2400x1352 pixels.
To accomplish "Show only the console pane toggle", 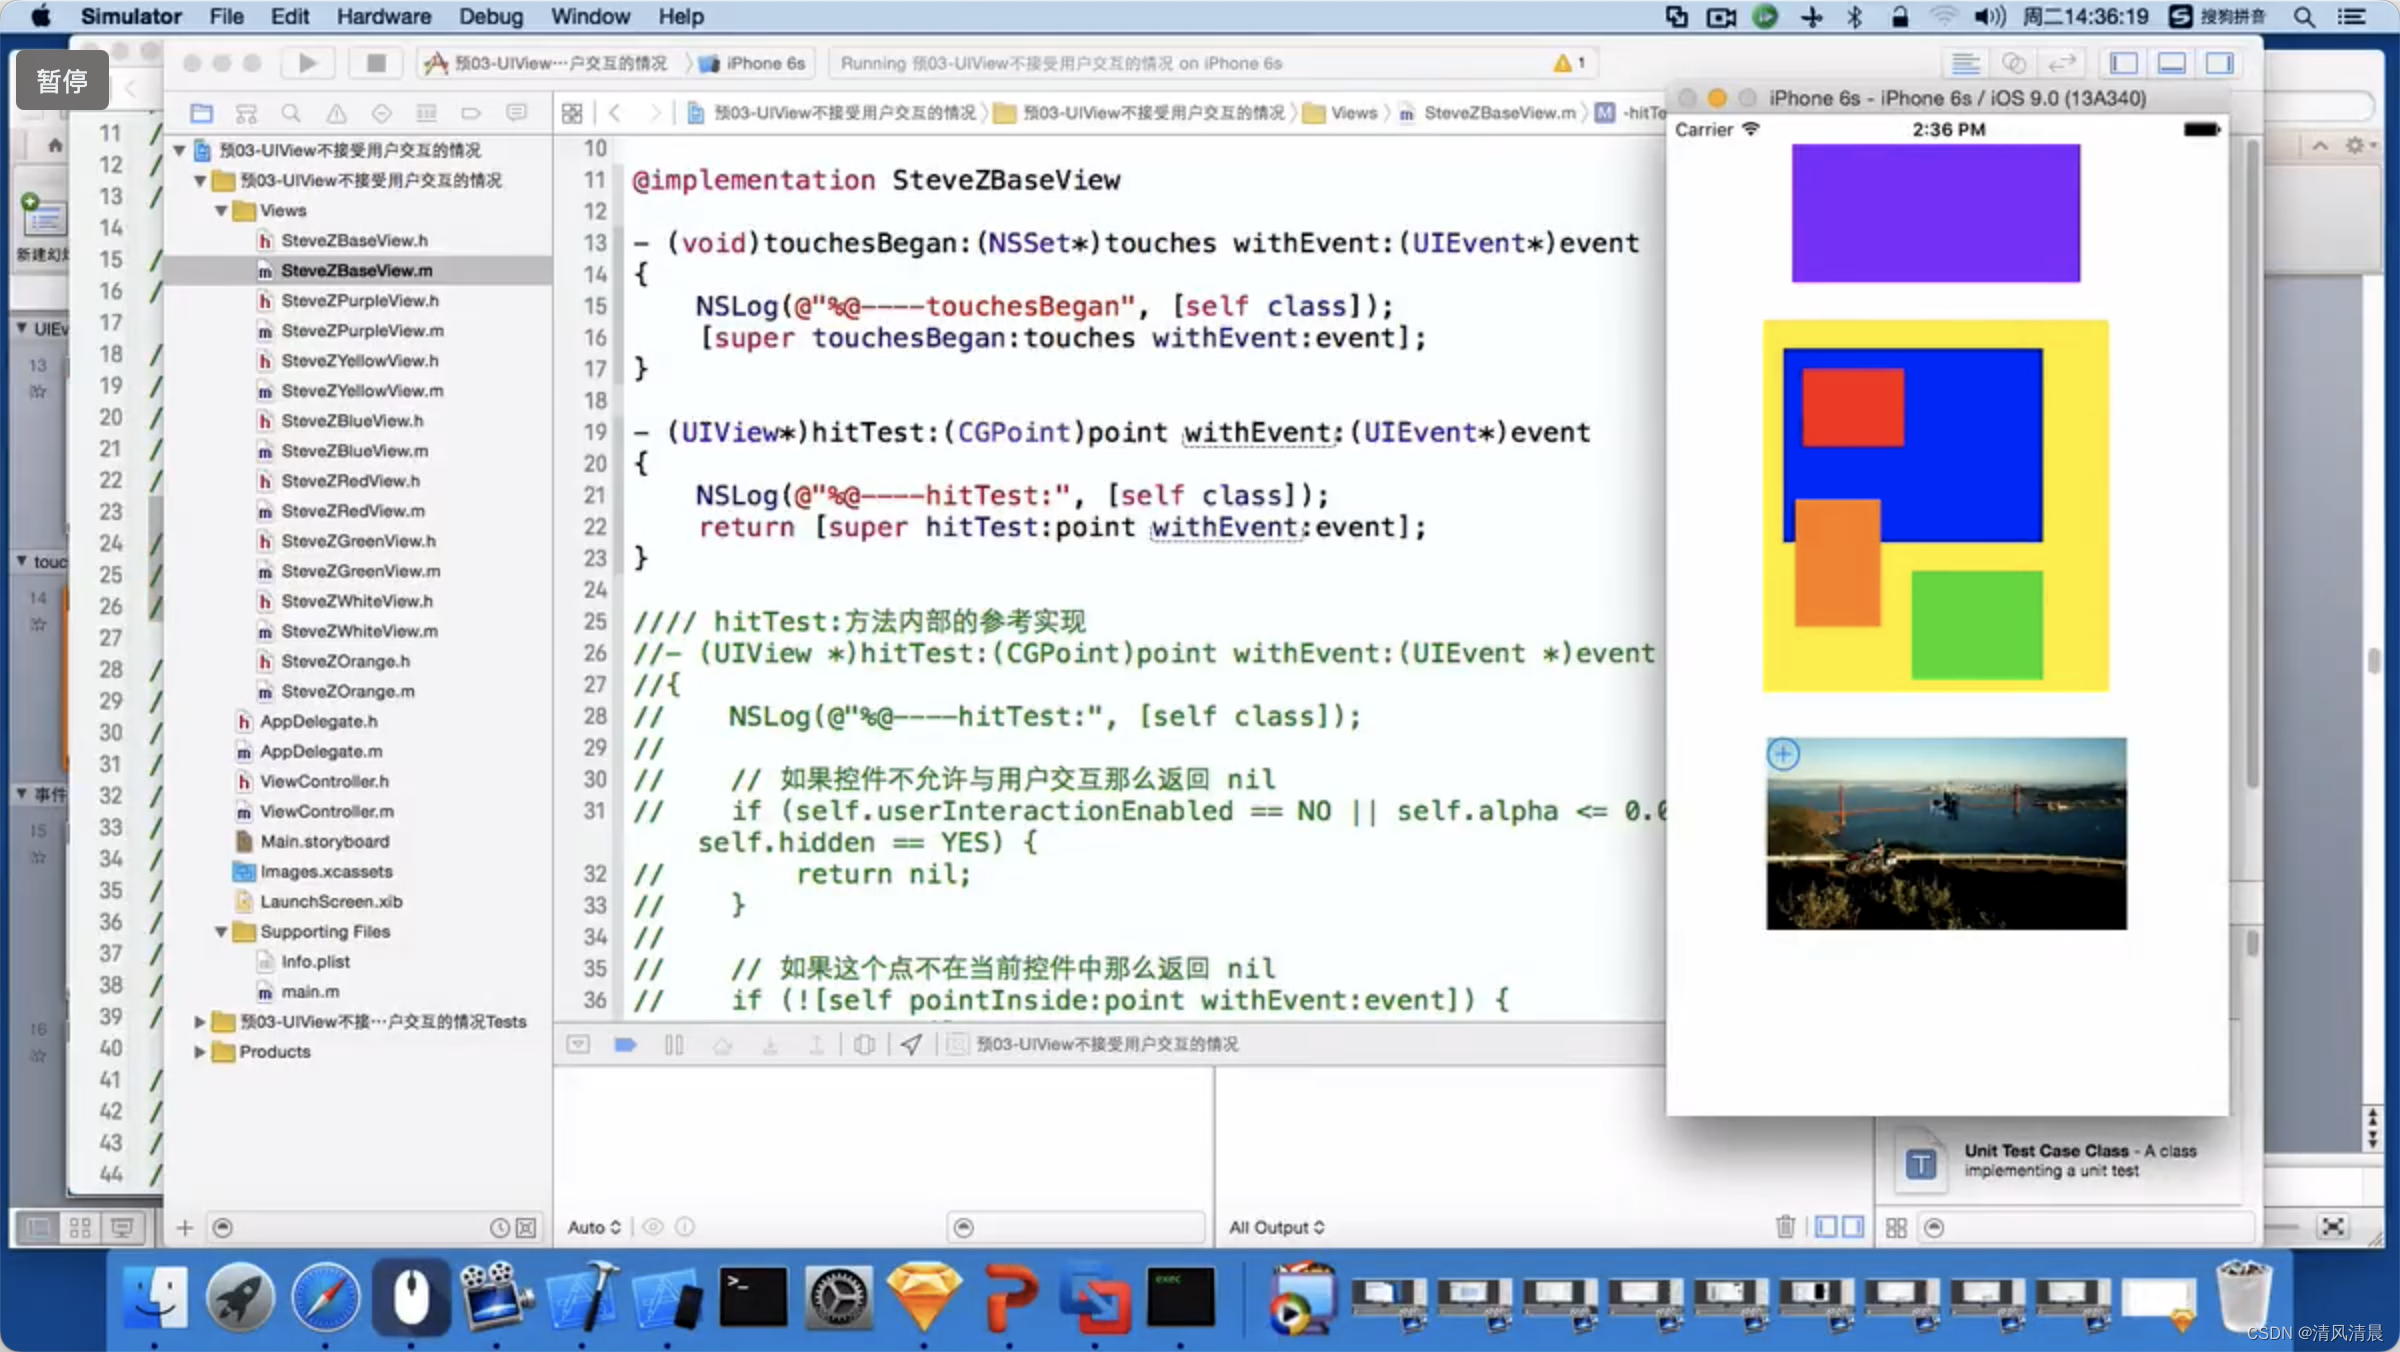I will 1853,1226.
